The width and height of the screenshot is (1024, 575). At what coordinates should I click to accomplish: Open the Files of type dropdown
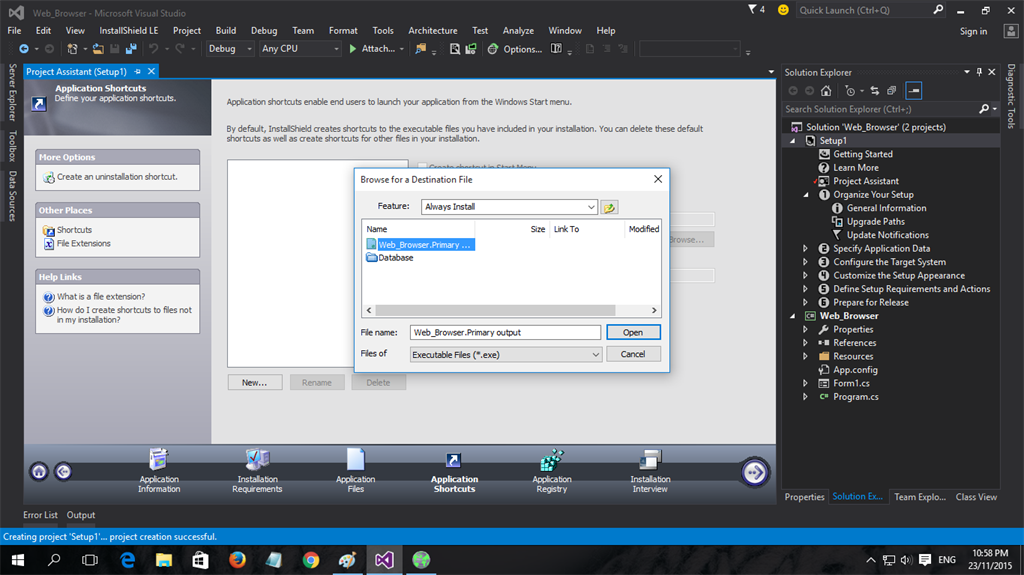point(595,355)
